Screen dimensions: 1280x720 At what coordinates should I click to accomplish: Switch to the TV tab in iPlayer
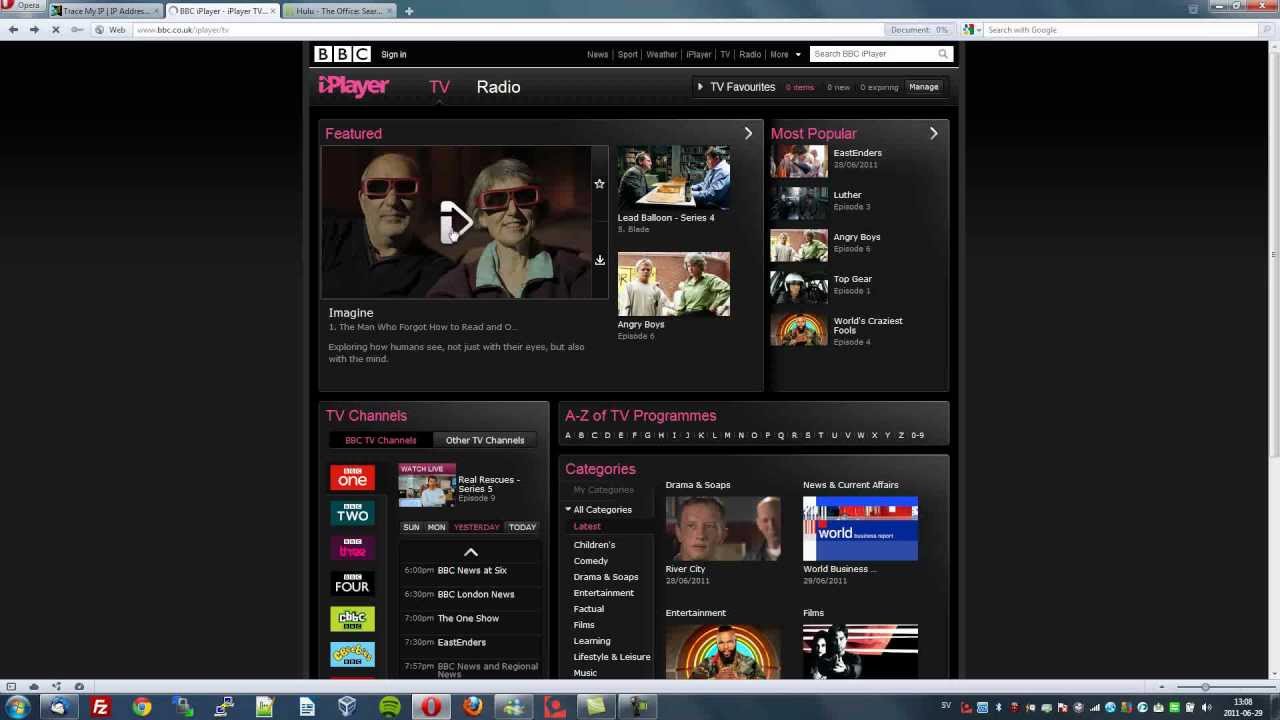pos(439,87)
